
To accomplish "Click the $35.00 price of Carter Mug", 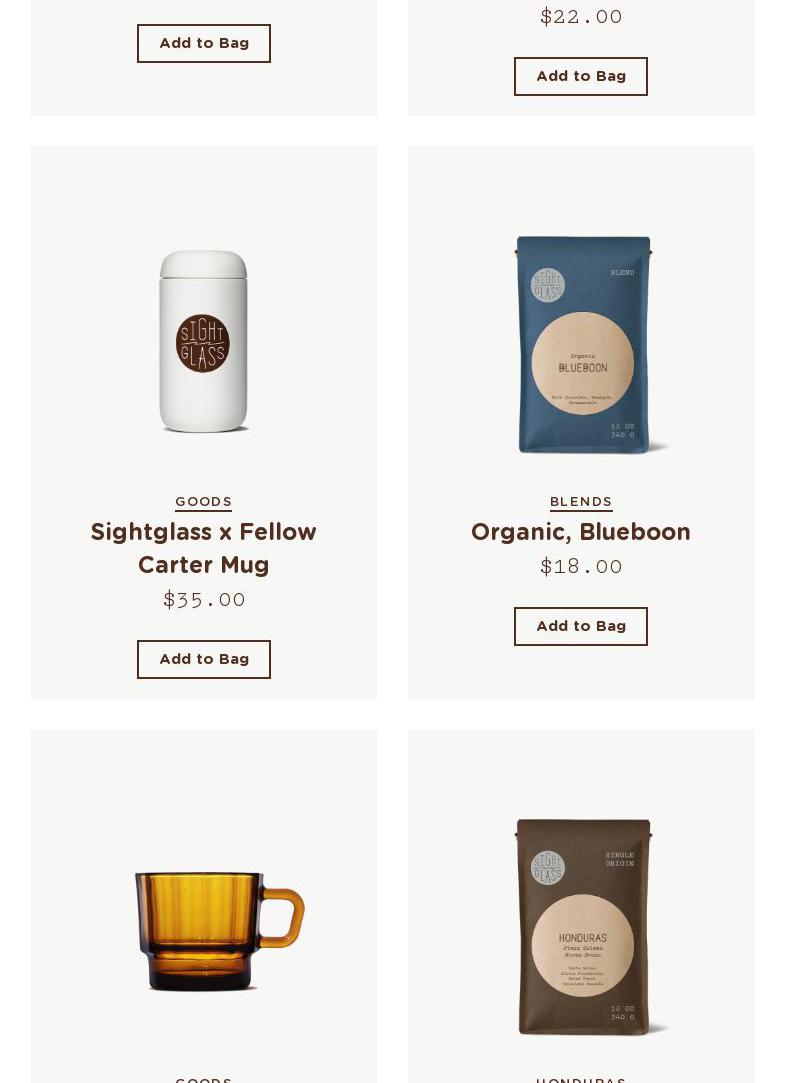I will 204,600.
